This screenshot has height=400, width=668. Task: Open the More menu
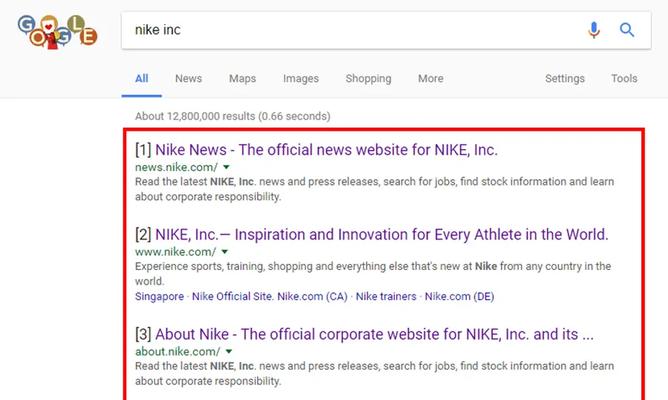click(x=430, y=79)
